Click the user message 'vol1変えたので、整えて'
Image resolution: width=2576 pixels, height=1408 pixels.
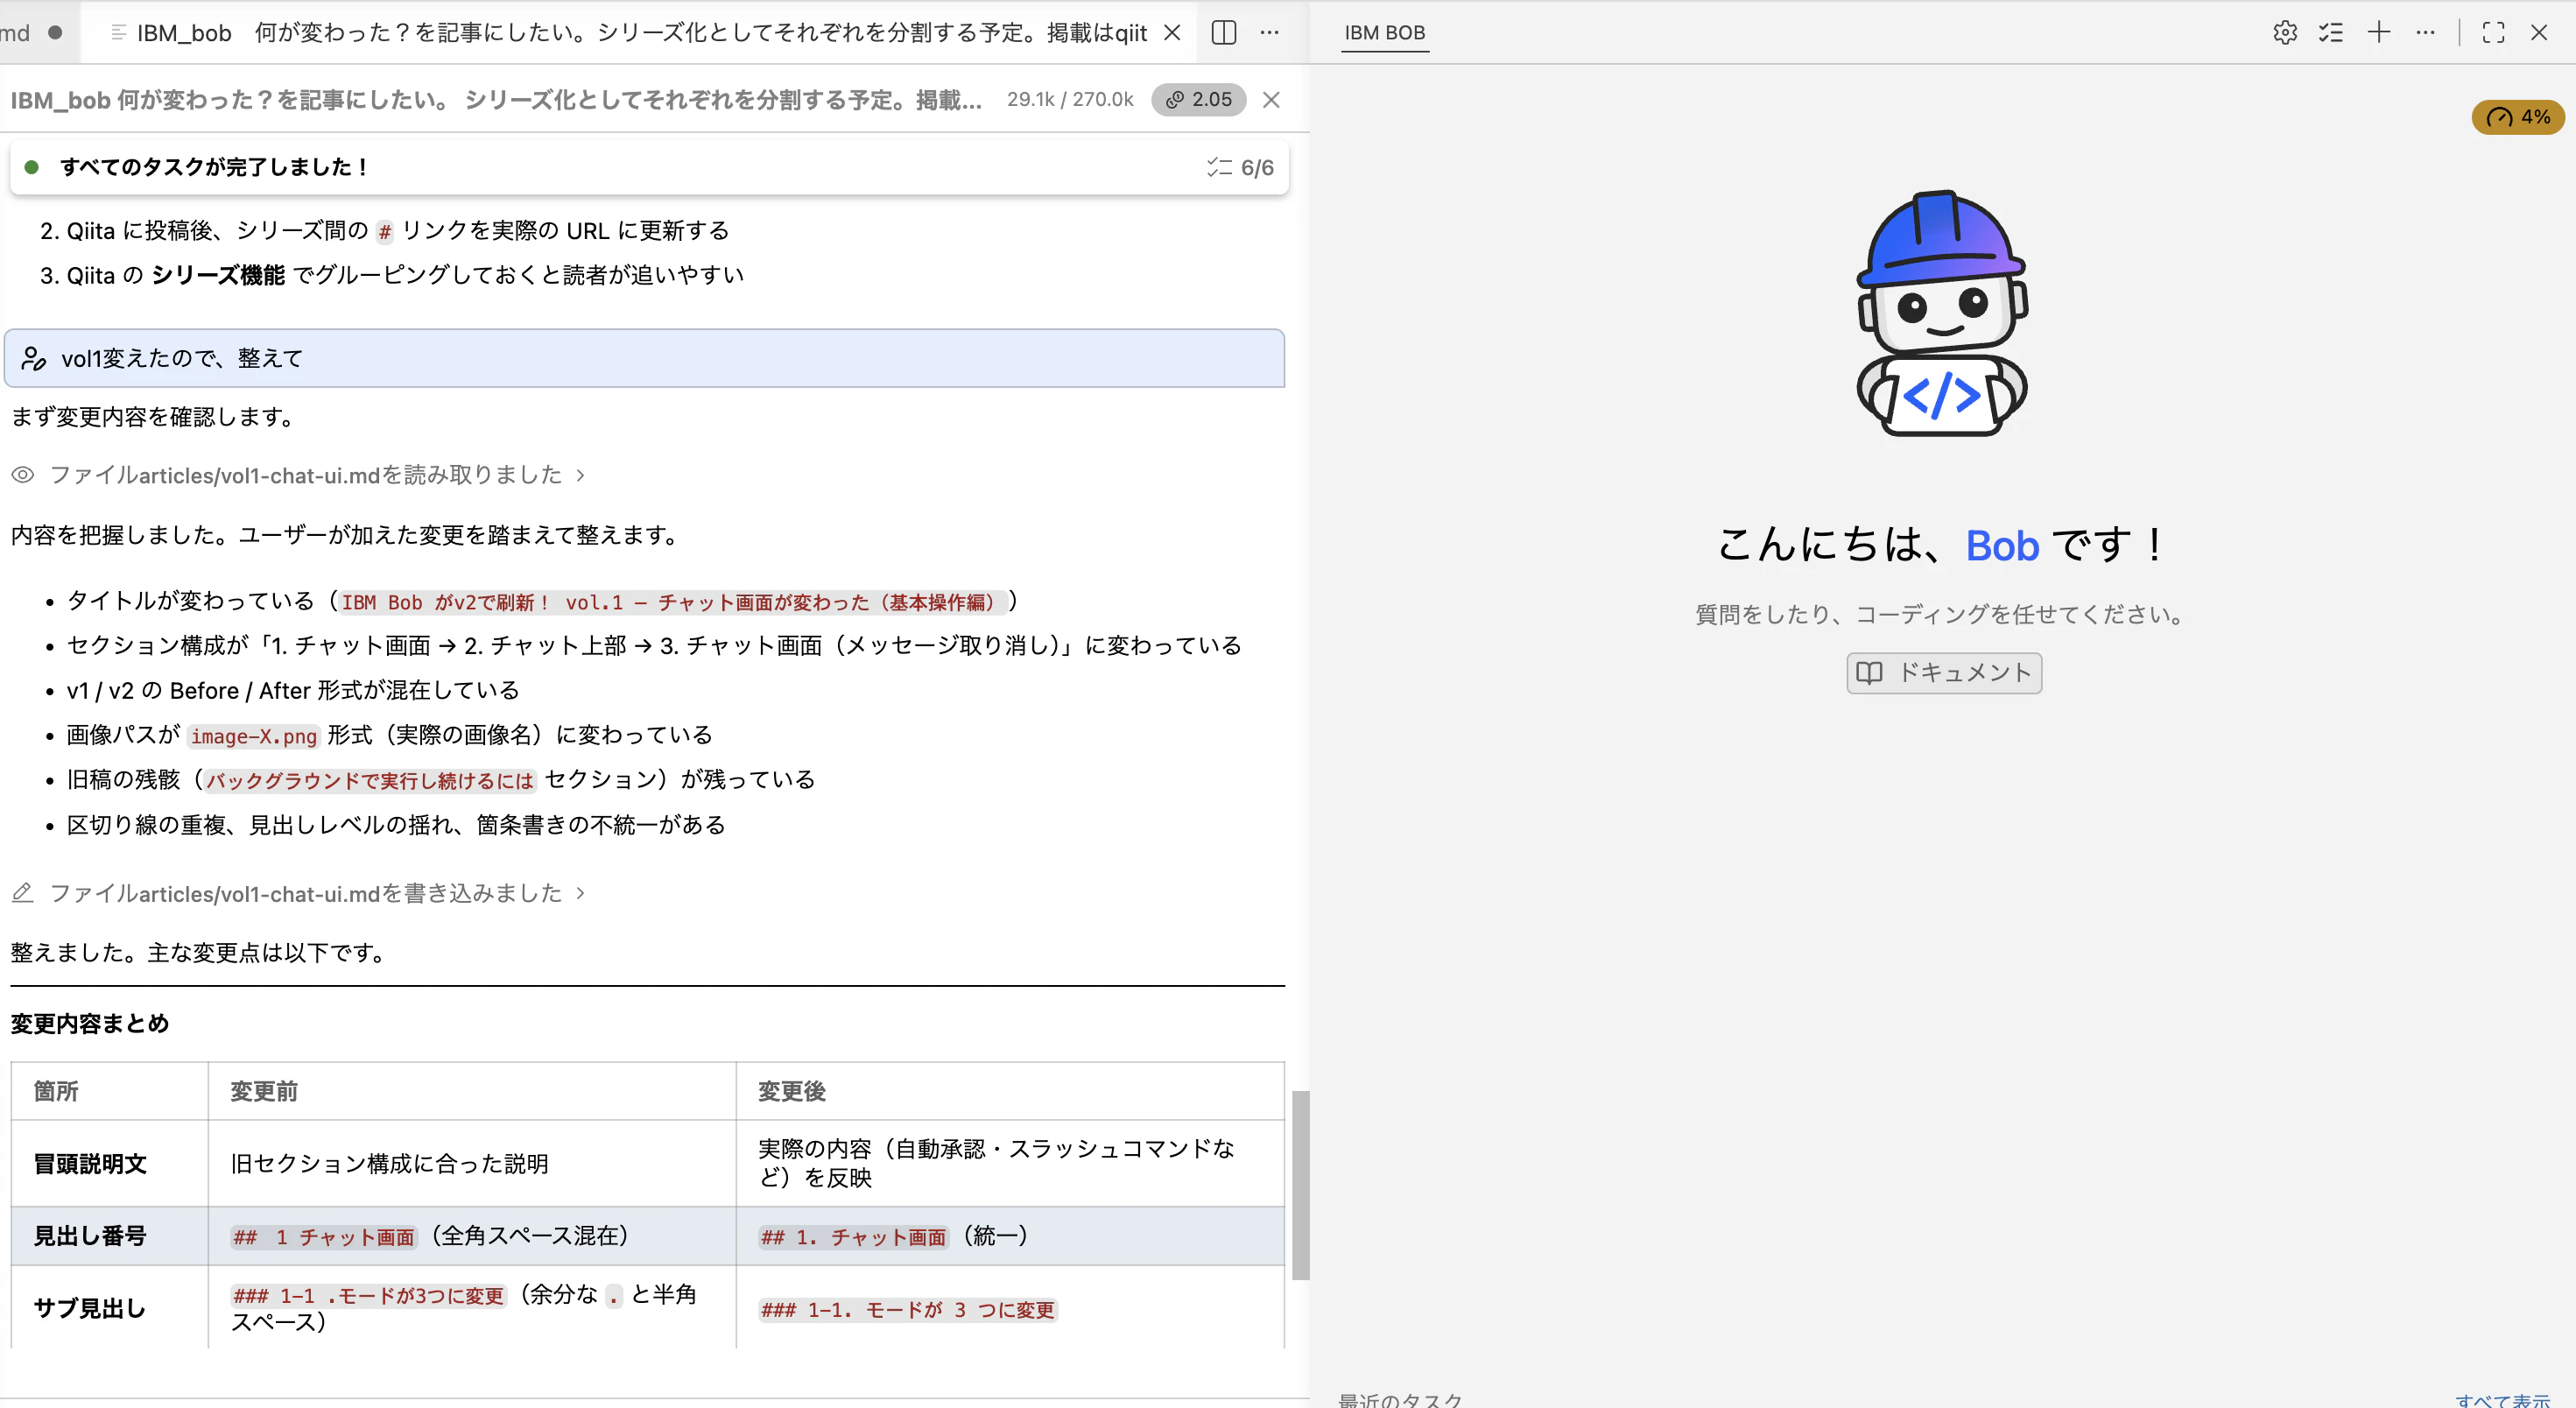pyautogui.click(x=644, y=358)
